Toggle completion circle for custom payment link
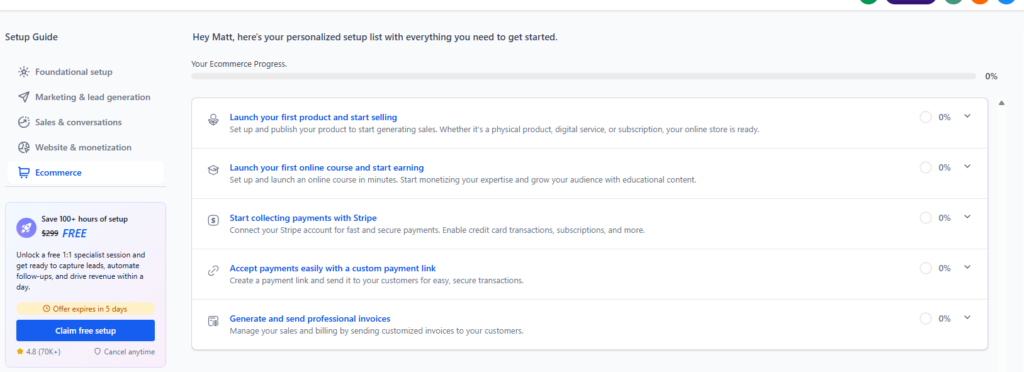This screenshot has height=372, width=1024. (925, 268)
